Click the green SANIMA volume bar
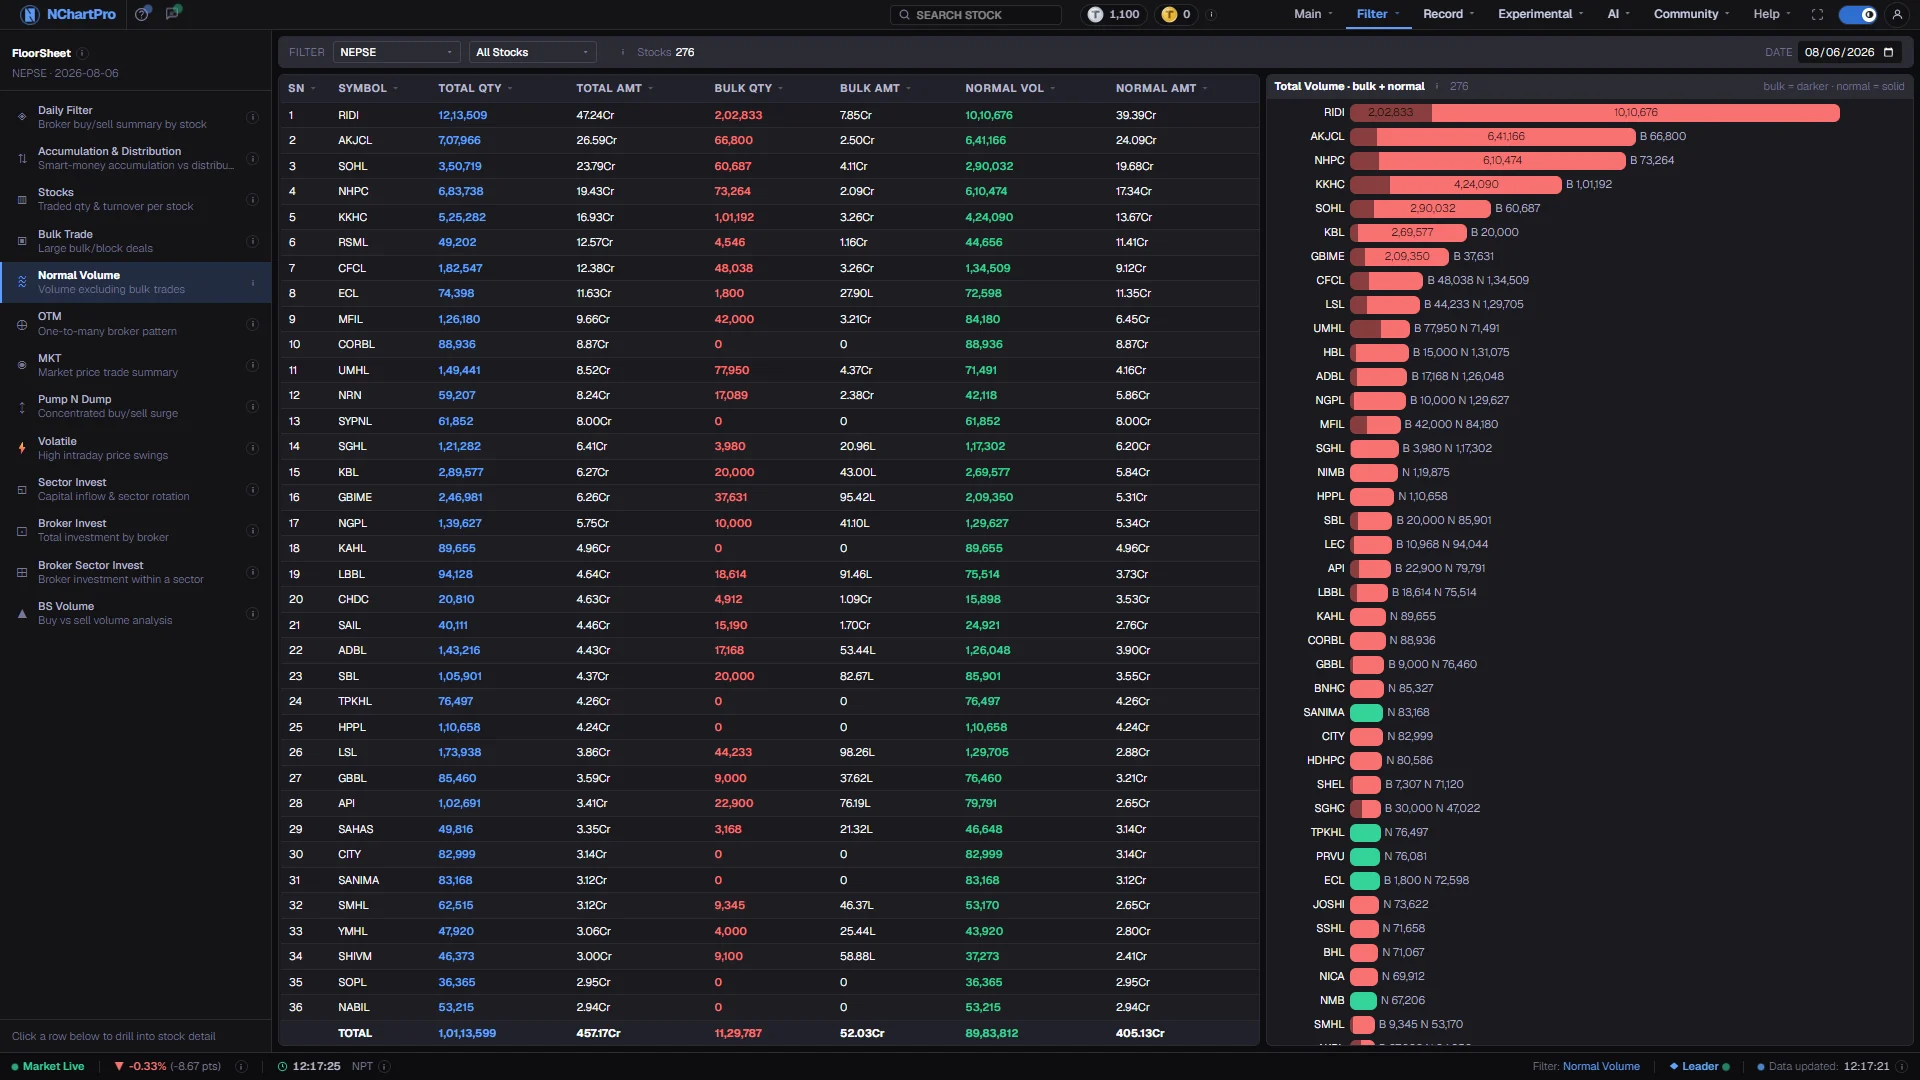Screen dimensions: 1920x1080 (1366, 713)
